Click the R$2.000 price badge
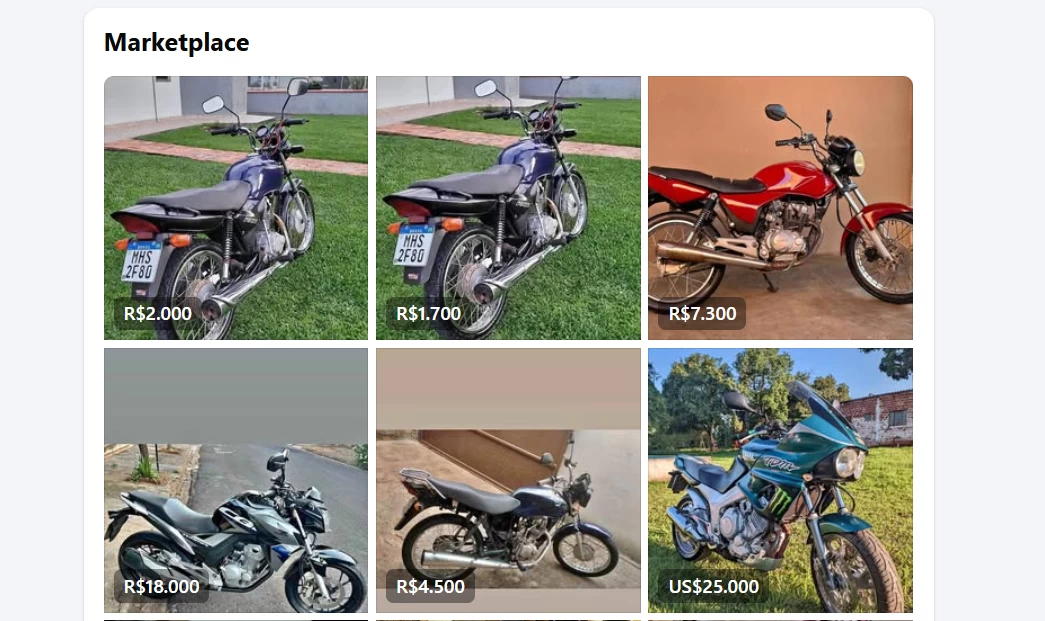Viewport: 1045px width, 621px height. point(157,314)
